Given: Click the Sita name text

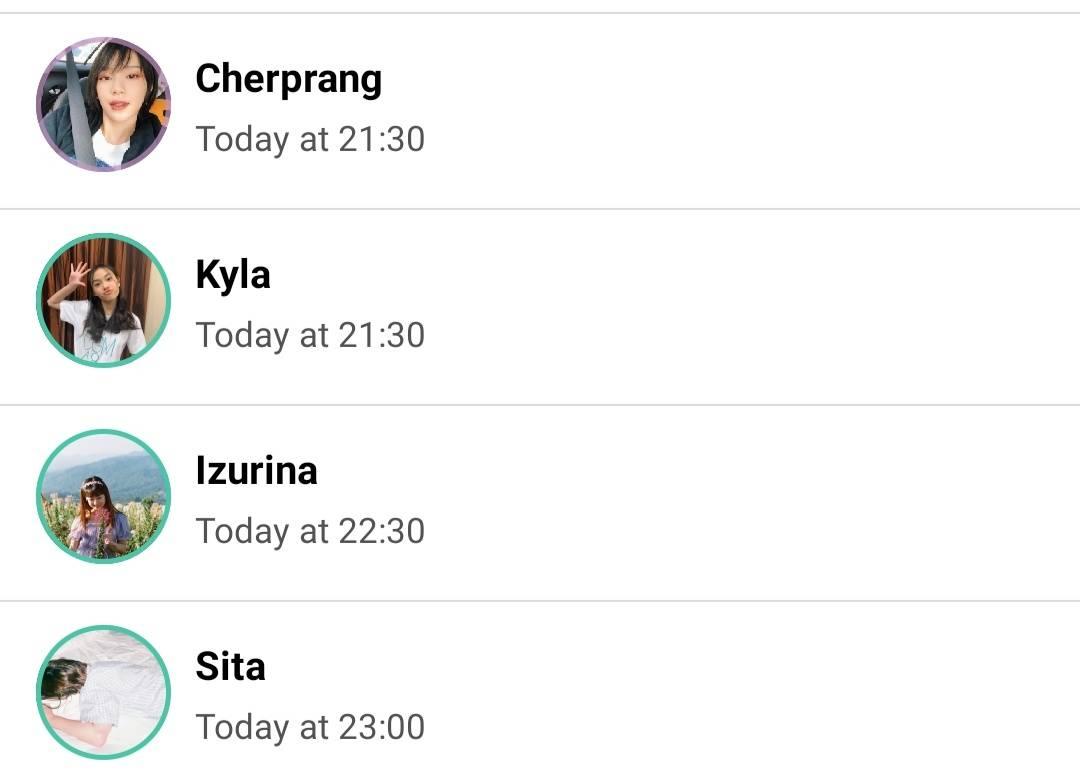Looking at the screenshot, I should 230,667.
